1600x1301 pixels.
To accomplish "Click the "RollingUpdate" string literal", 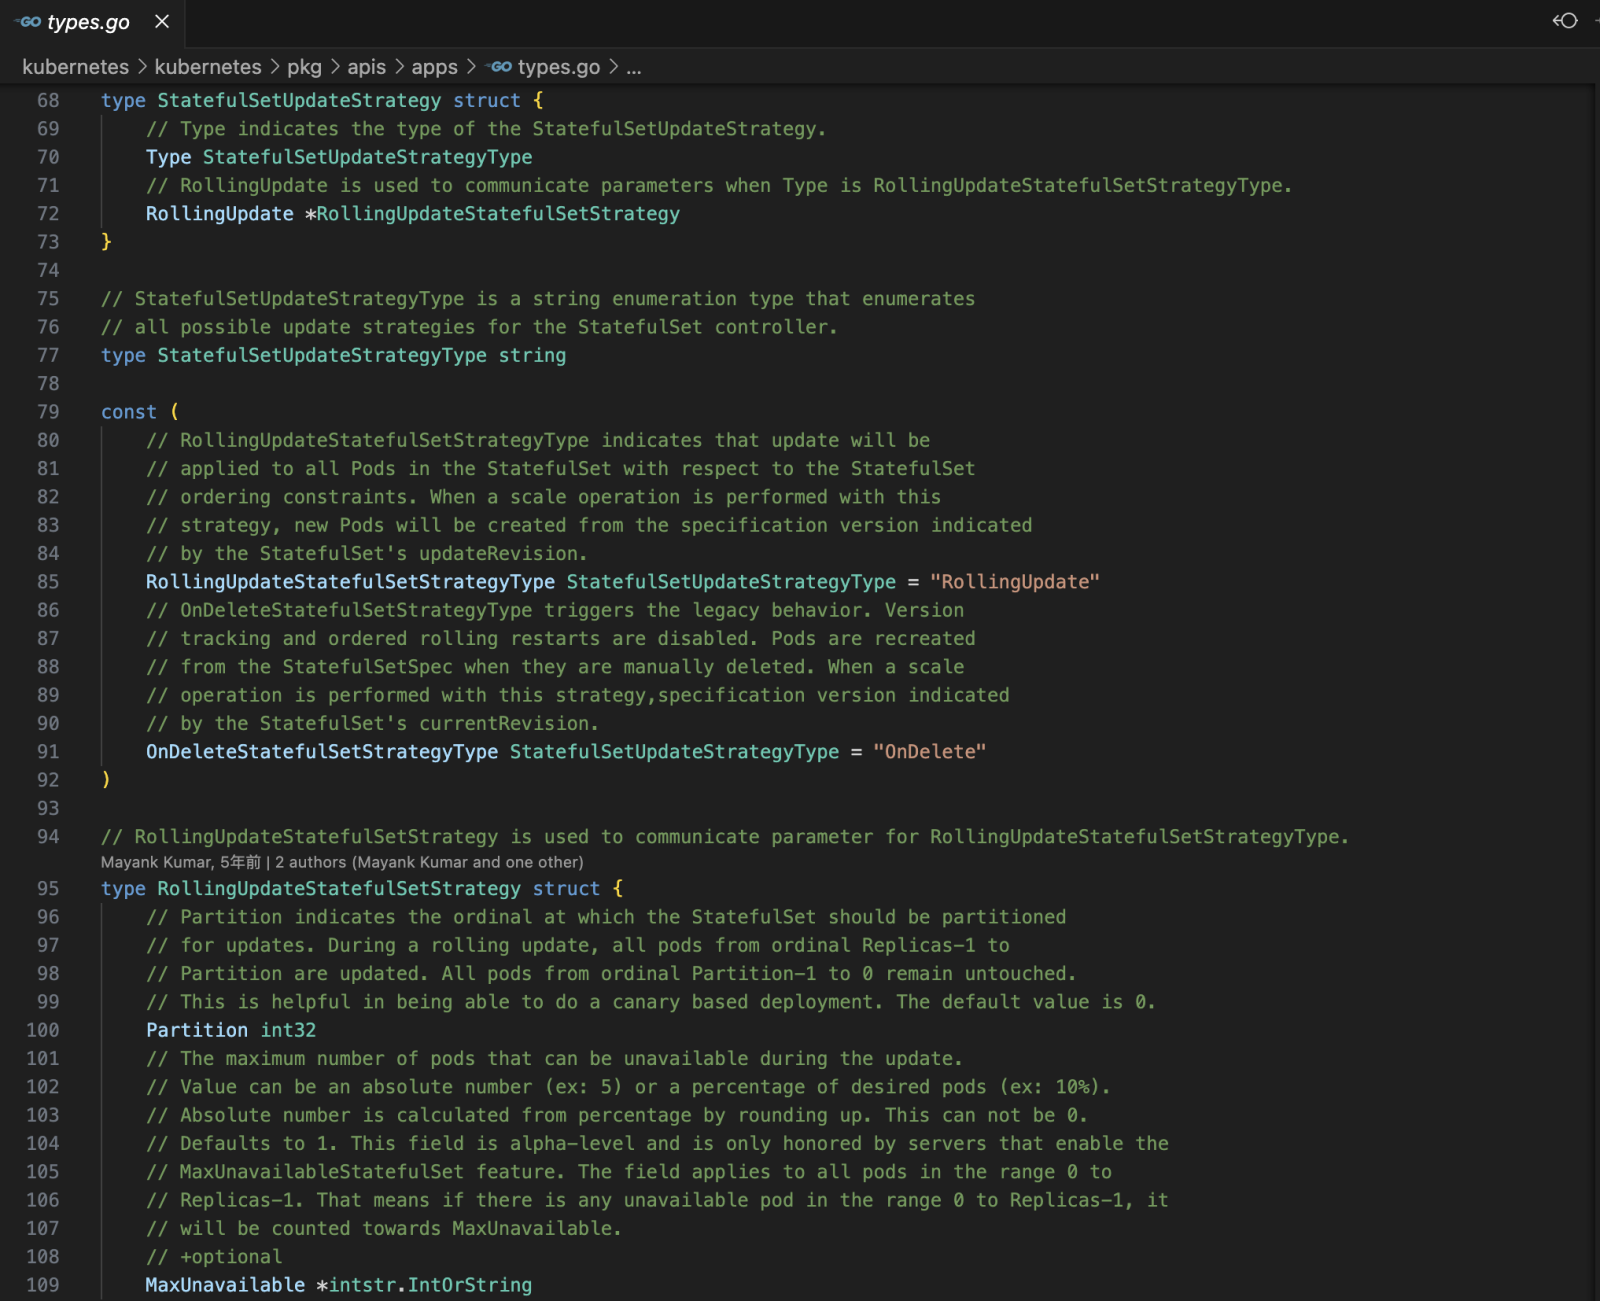I will pyautogui.click(x=1014, y=582).
